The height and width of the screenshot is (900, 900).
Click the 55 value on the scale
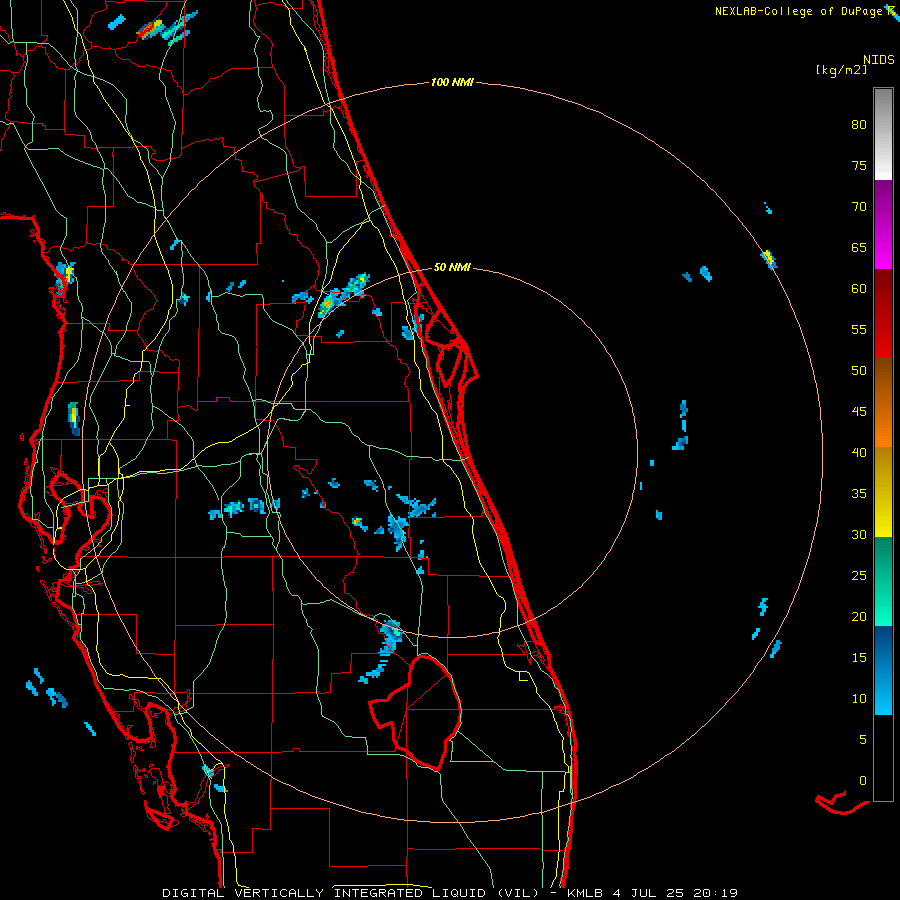point(859,329)
